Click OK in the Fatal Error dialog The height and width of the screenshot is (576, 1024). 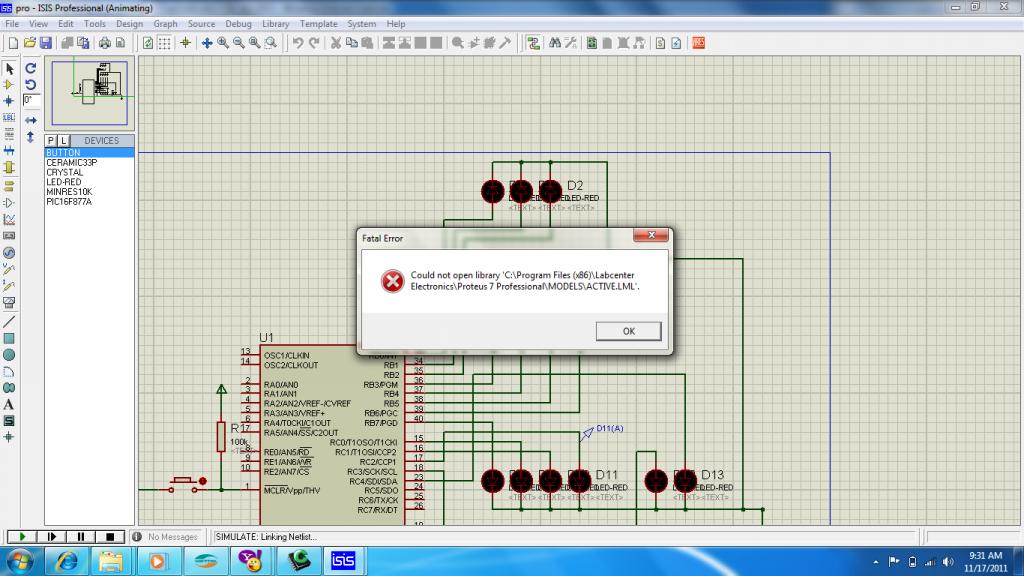[628, 331]
